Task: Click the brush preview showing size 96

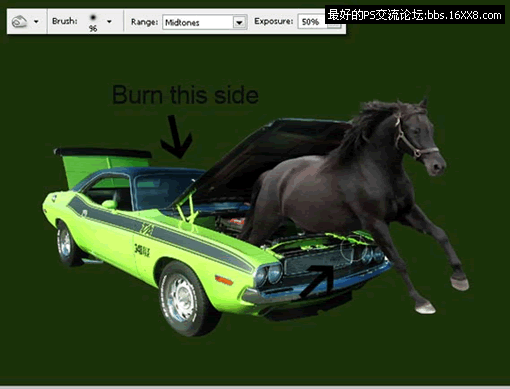Action: click(93, 22)
